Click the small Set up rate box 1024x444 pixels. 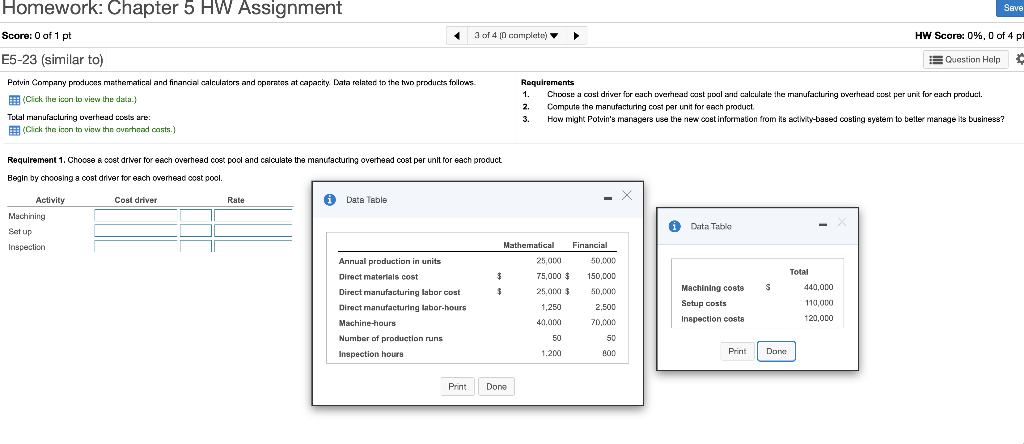pyautogui.click(x=196, y=230)
